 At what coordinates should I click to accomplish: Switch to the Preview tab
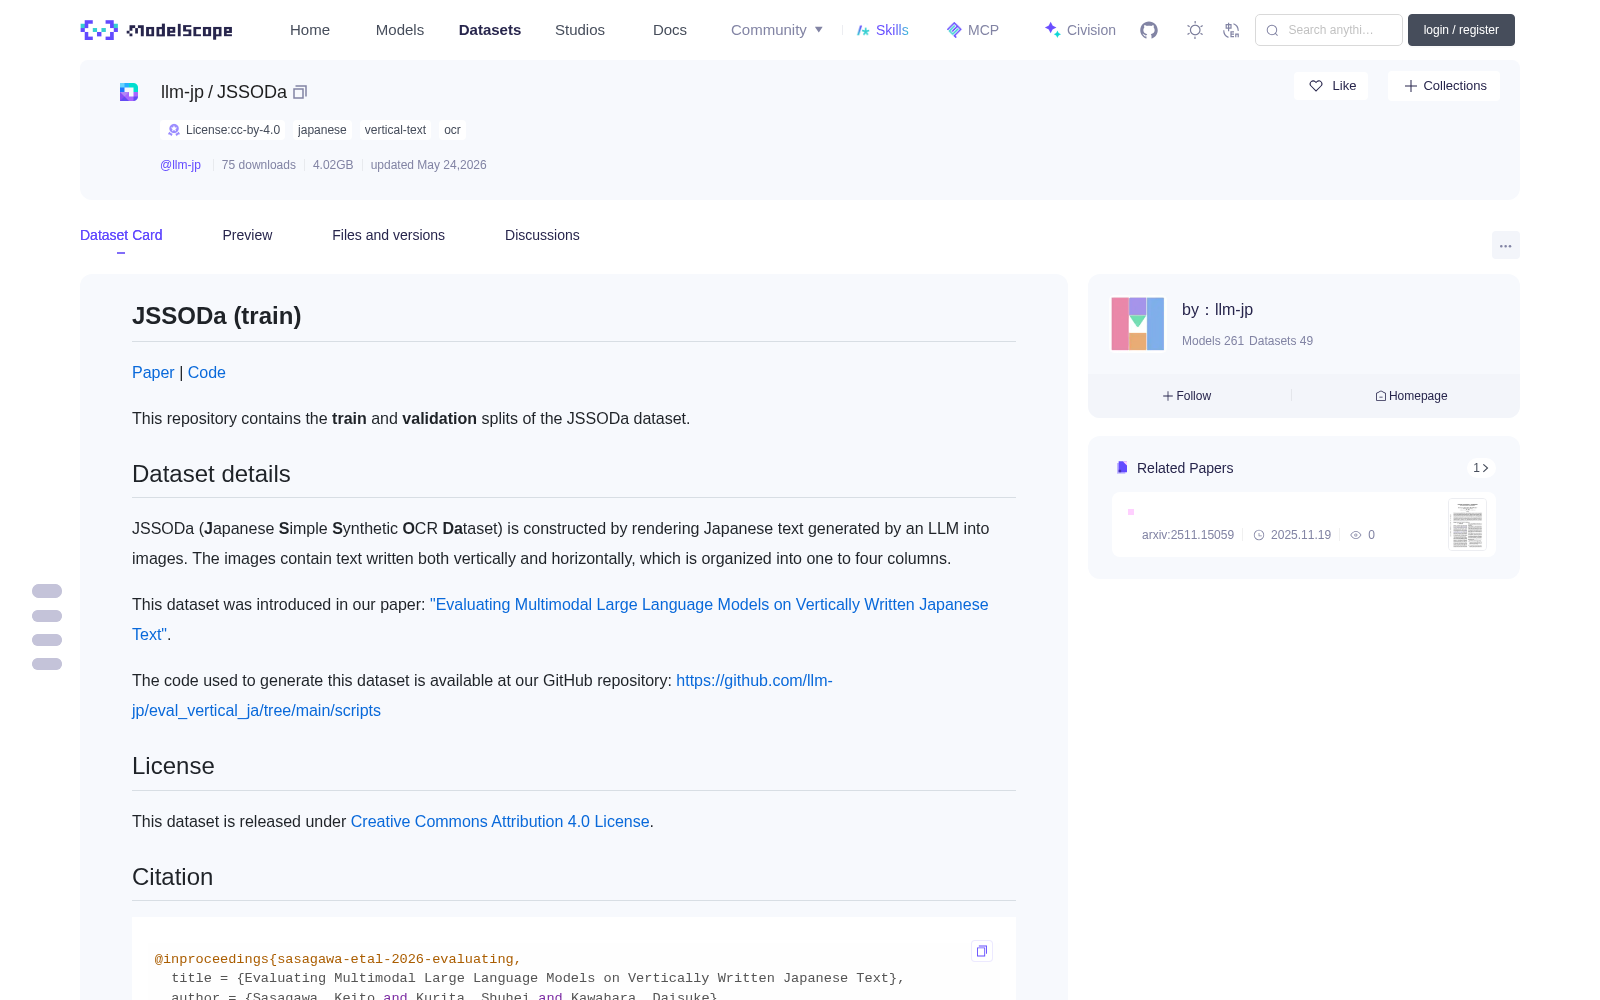coord(247,235)
